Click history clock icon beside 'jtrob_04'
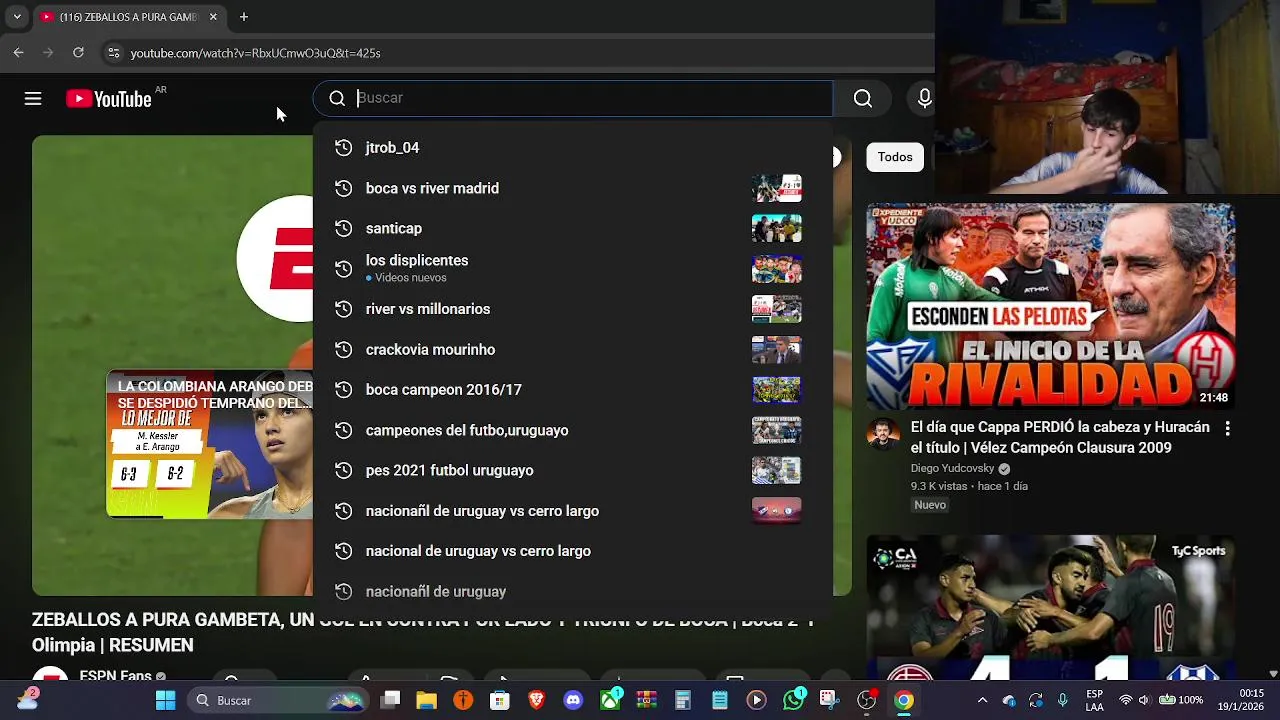 (343, 148)
